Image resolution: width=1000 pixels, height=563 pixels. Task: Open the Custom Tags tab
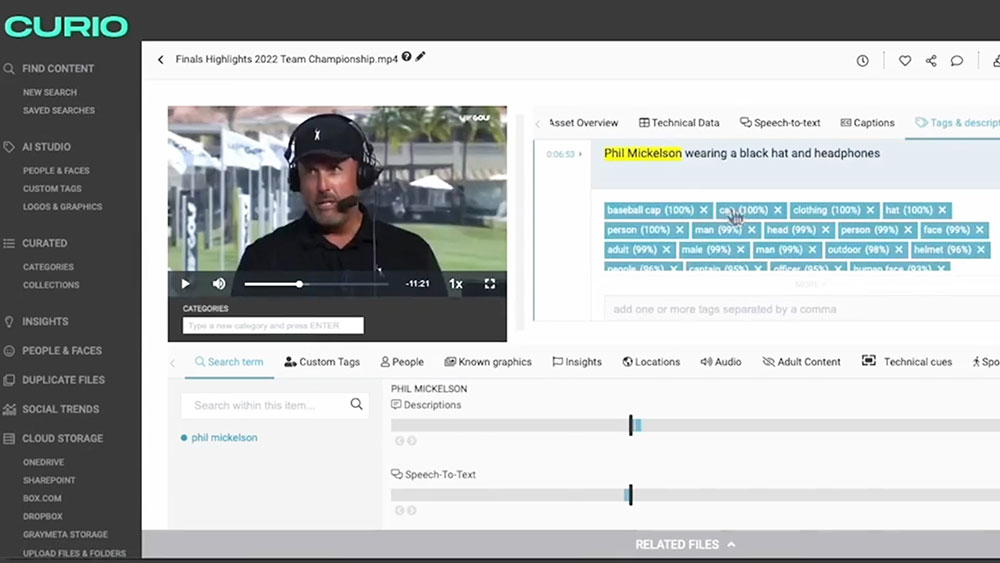pos(322,362)
